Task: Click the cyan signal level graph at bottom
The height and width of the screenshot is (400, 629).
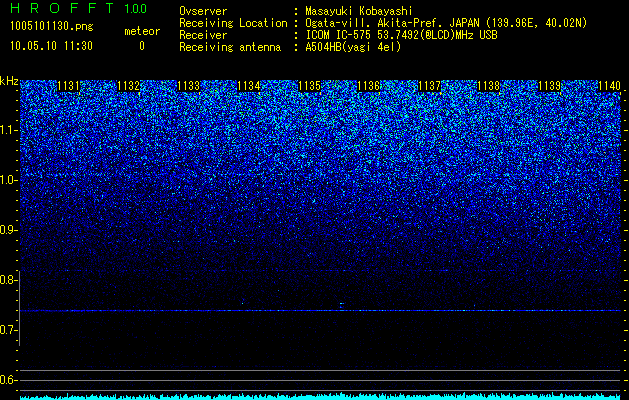Action: [x=321, y=396]
